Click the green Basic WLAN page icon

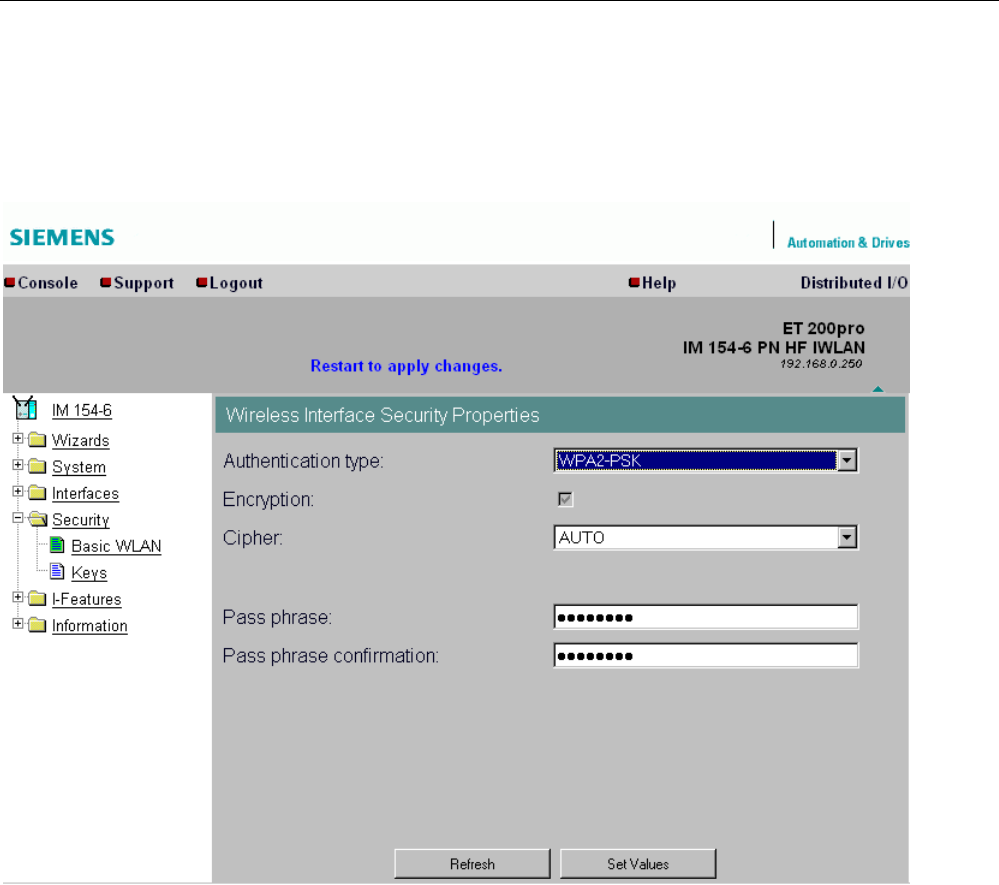point(57,545)
